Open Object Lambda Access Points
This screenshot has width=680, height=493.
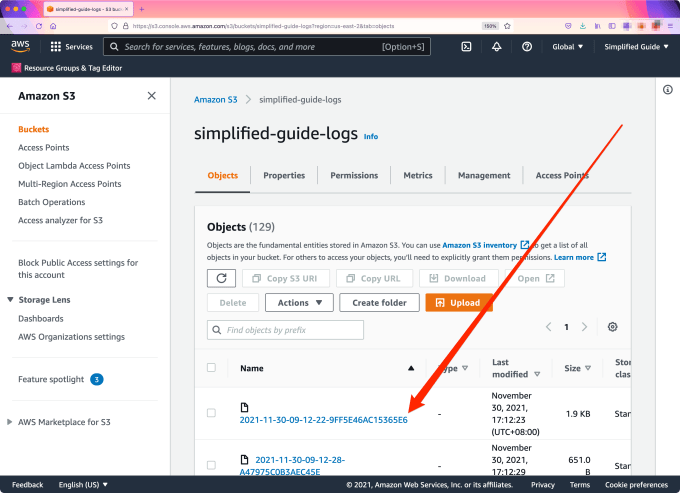(x=74, y=166)
